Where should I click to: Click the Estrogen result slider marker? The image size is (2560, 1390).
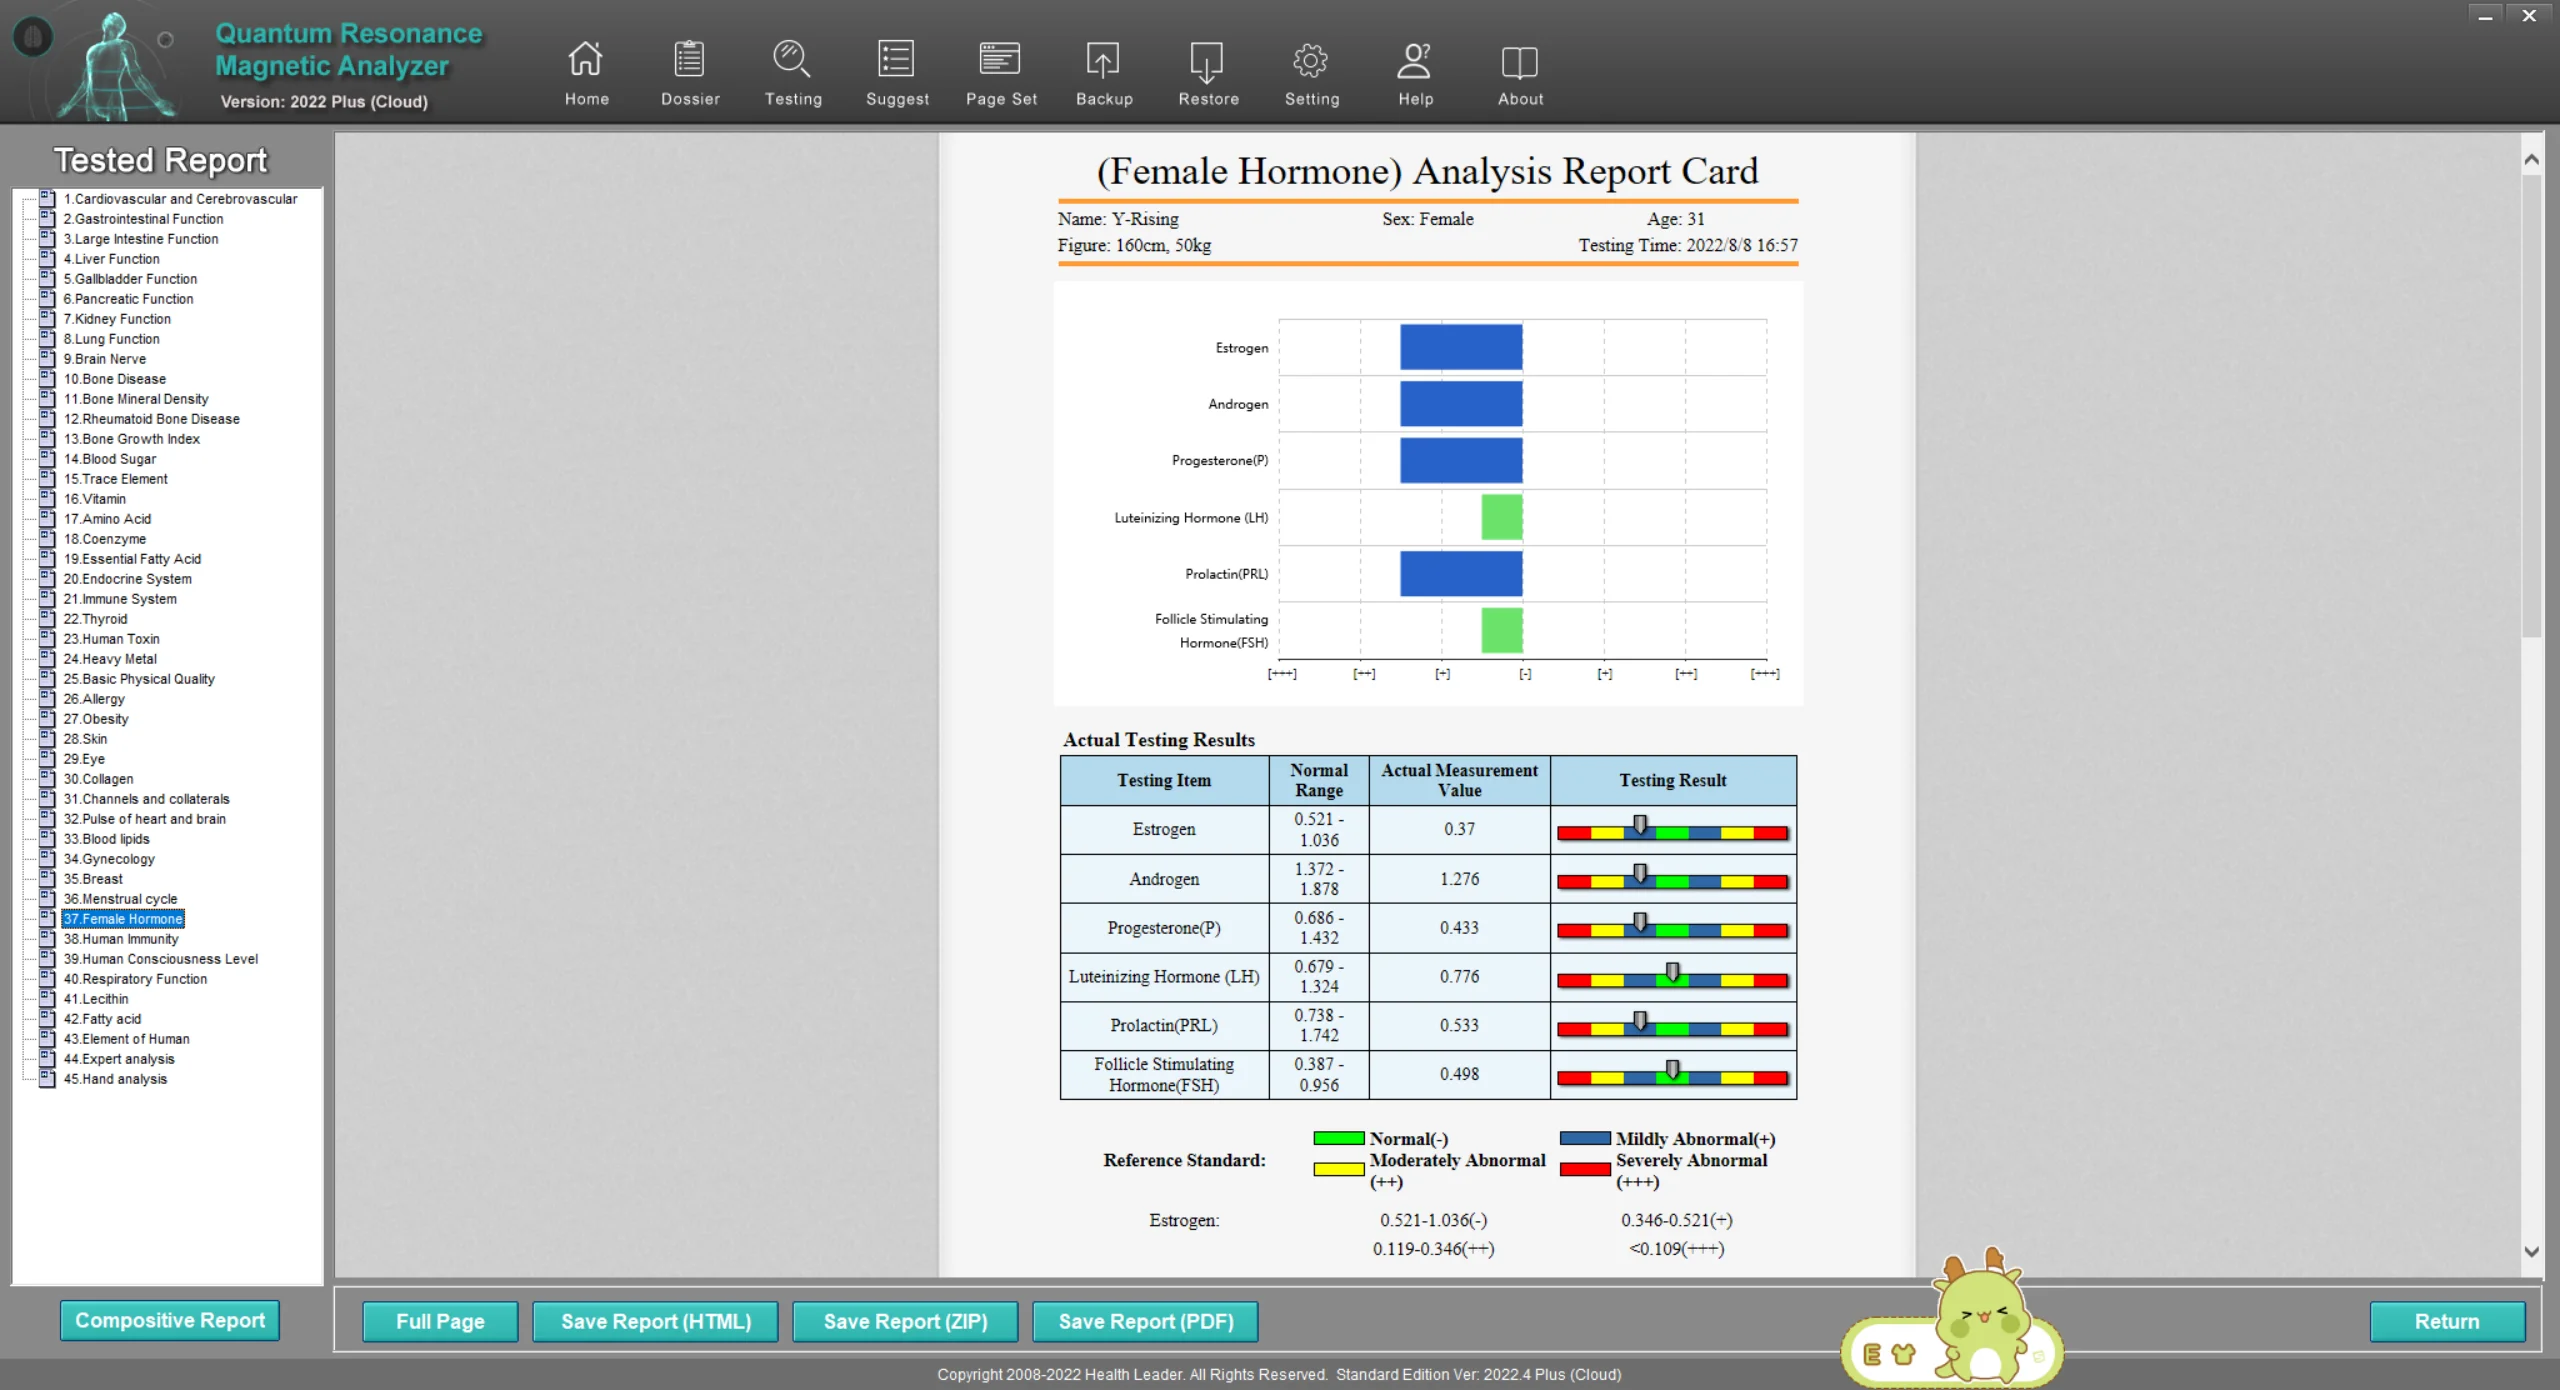point(1640,826)
